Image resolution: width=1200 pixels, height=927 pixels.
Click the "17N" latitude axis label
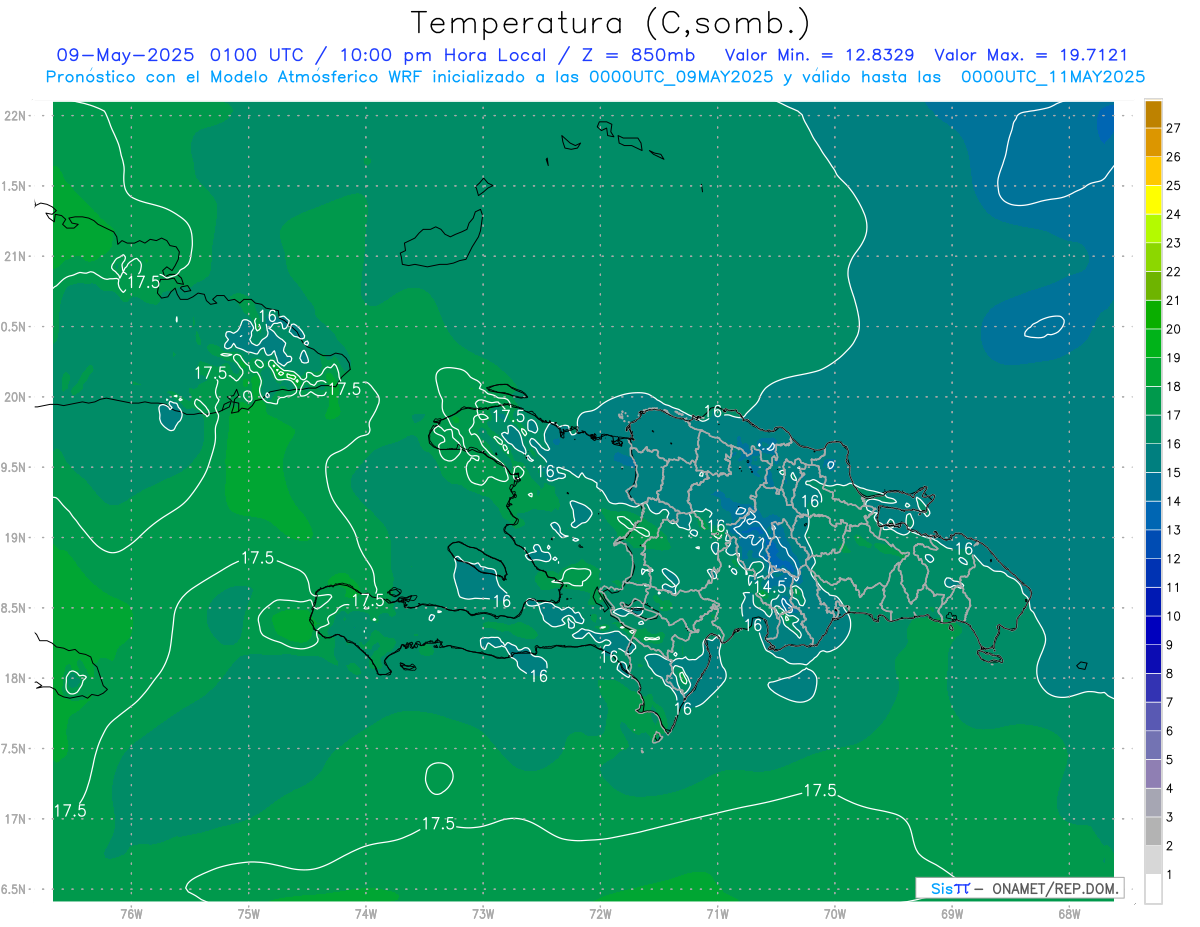pos(15,819)
